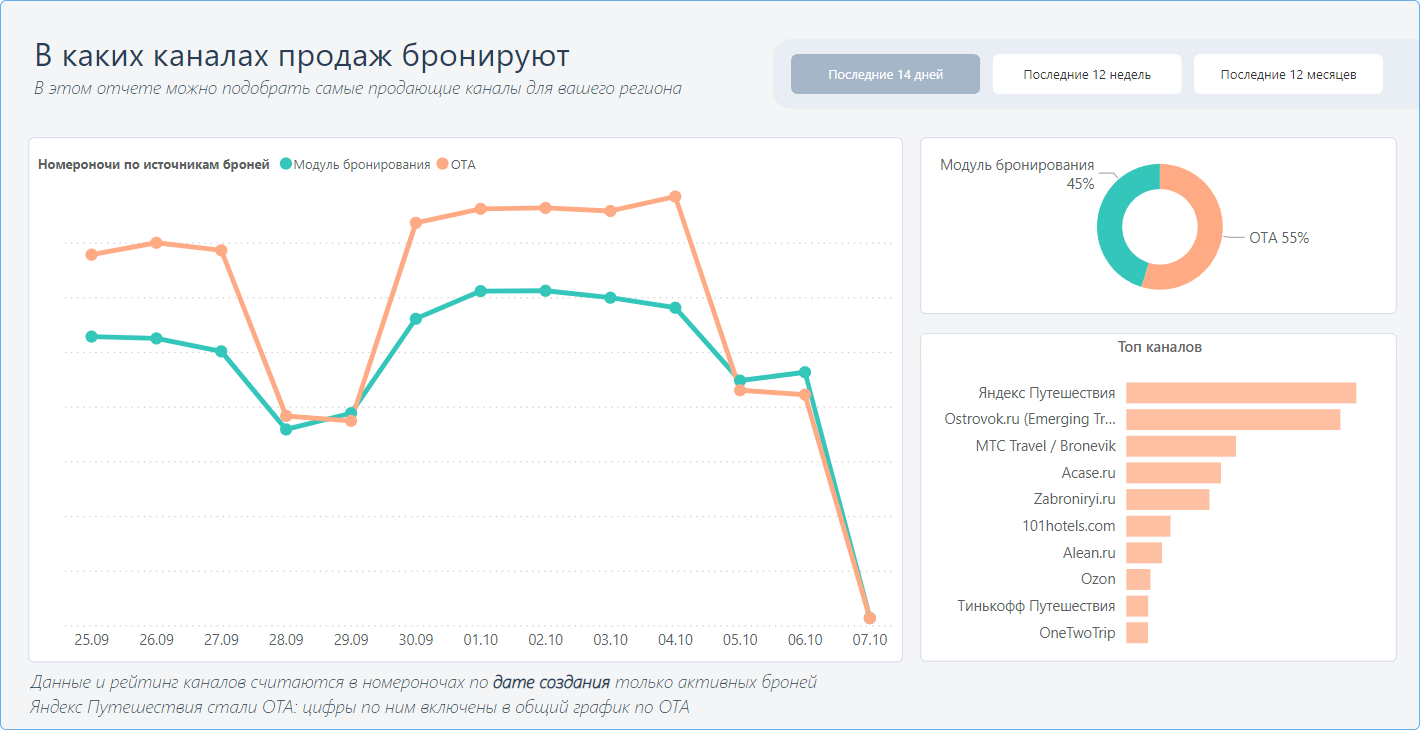Screen dimensions: 1420x730
Task: Select the Zabroniryi.ru bar
Action: coord(1167,499)
